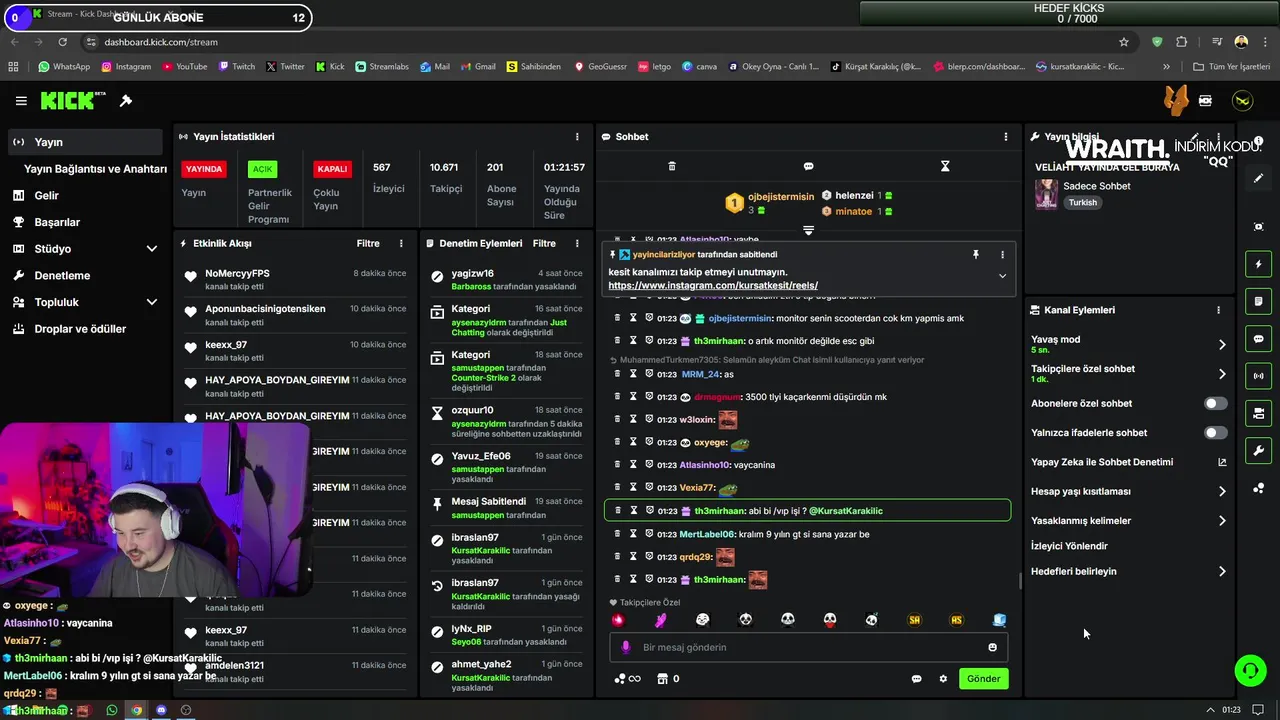The height and width of the screenshot is (720, 1280).
Task: Click the trash icon at top of Sohbet panel
Action: tap(672, 166)
